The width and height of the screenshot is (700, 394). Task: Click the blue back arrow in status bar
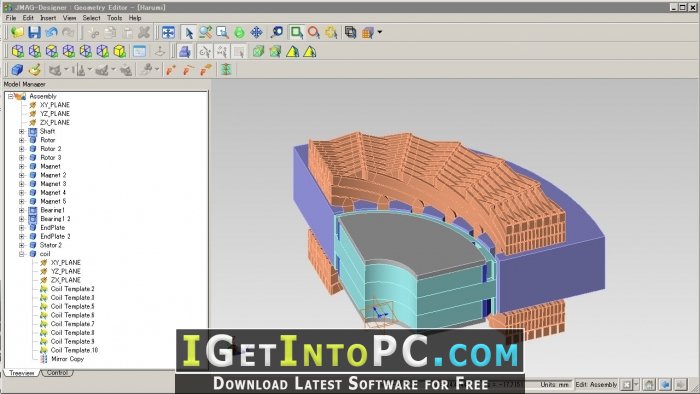click(x=665, y=384)
